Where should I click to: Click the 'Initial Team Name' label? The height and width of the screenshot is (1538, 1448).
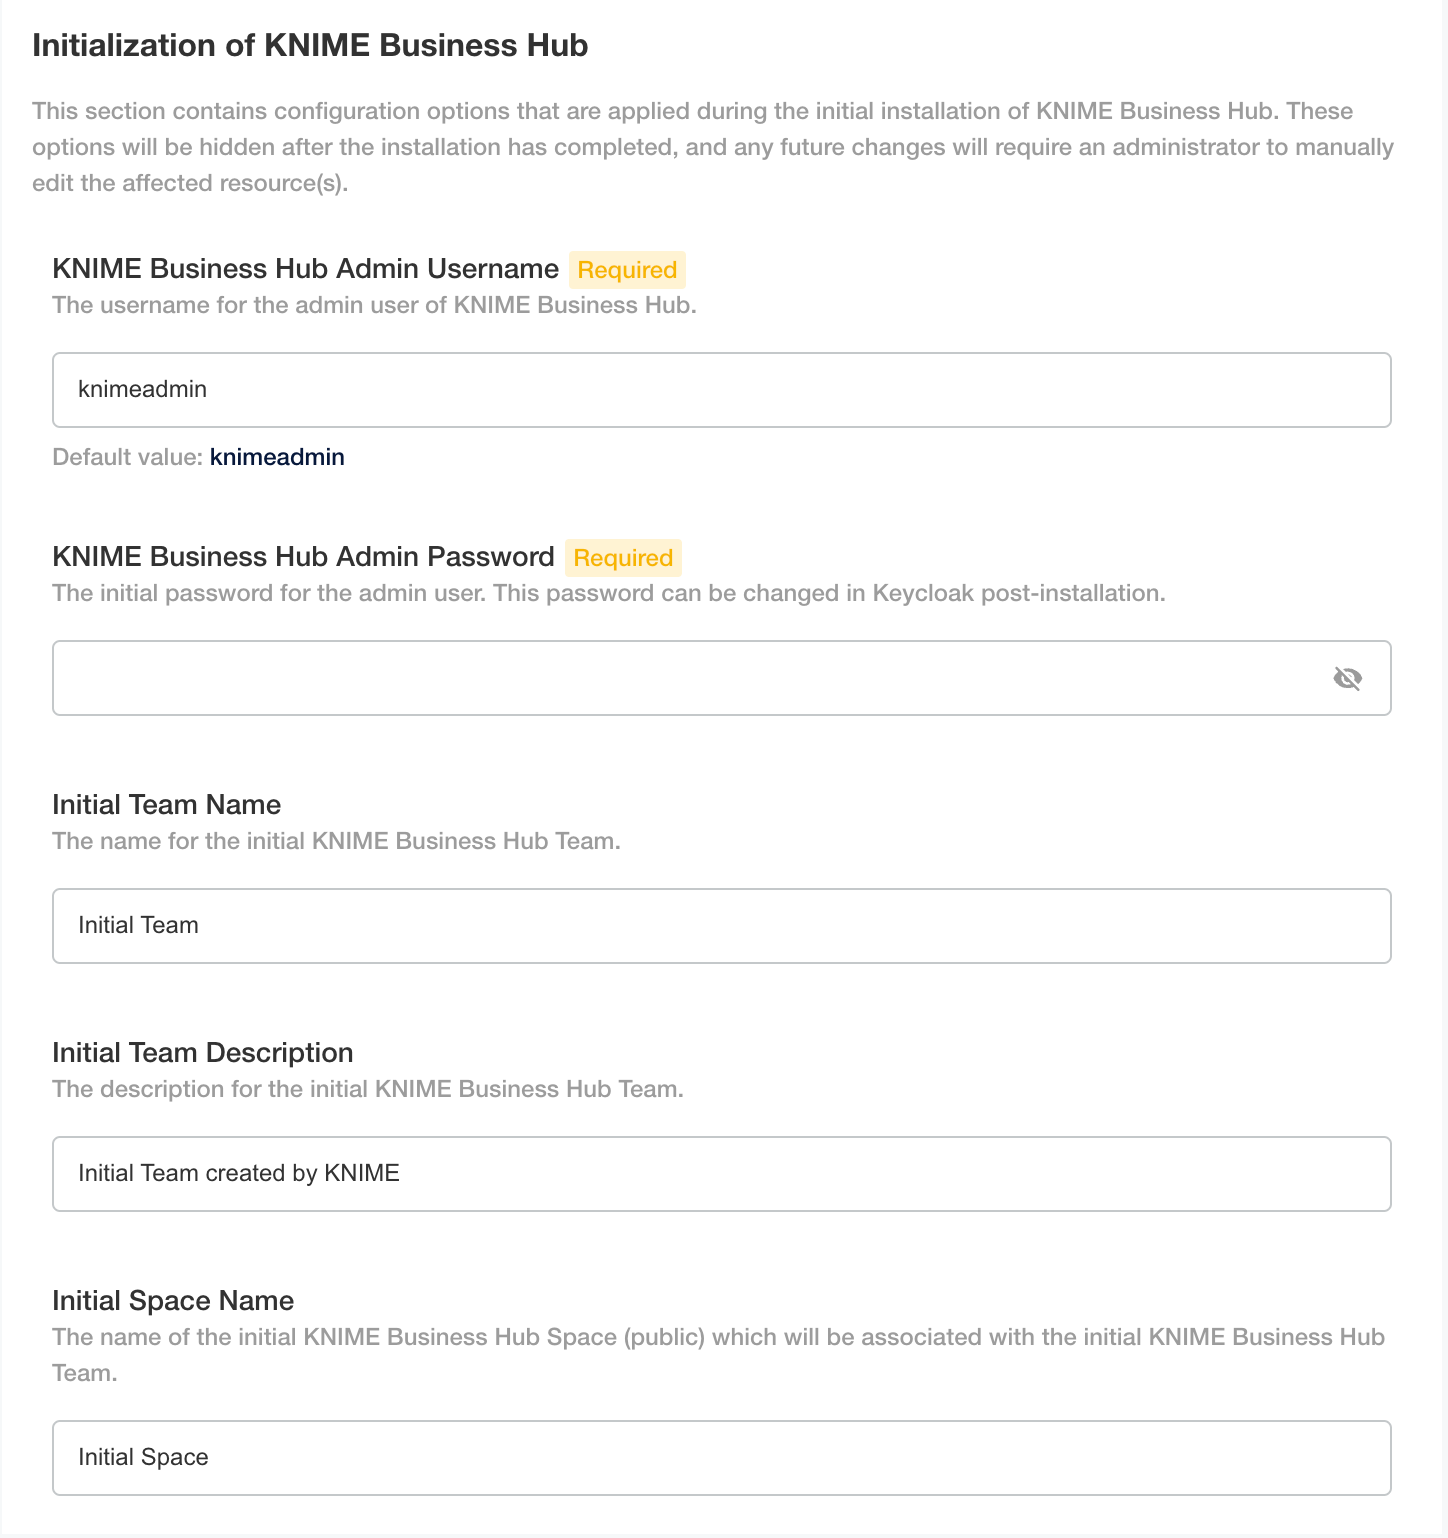pyautogui.click(x=166, y=805)
